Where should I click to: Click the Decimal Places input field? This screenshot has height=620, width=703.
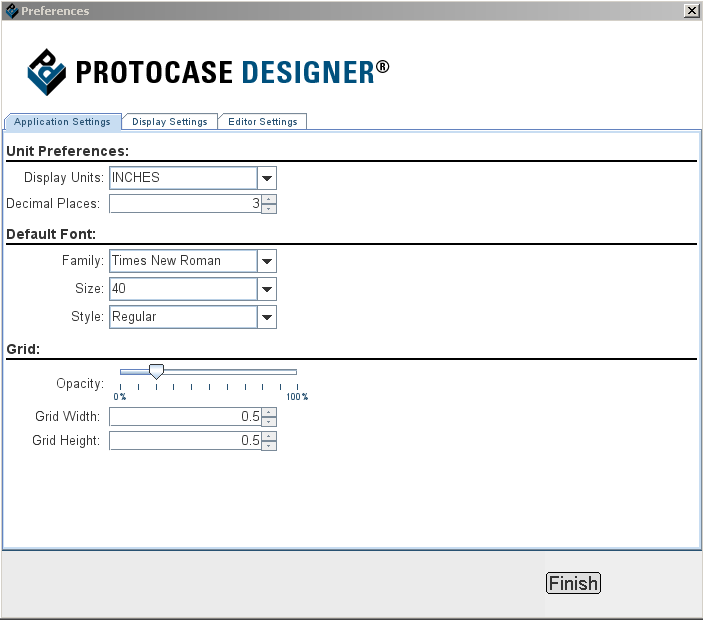click(185, 204)
